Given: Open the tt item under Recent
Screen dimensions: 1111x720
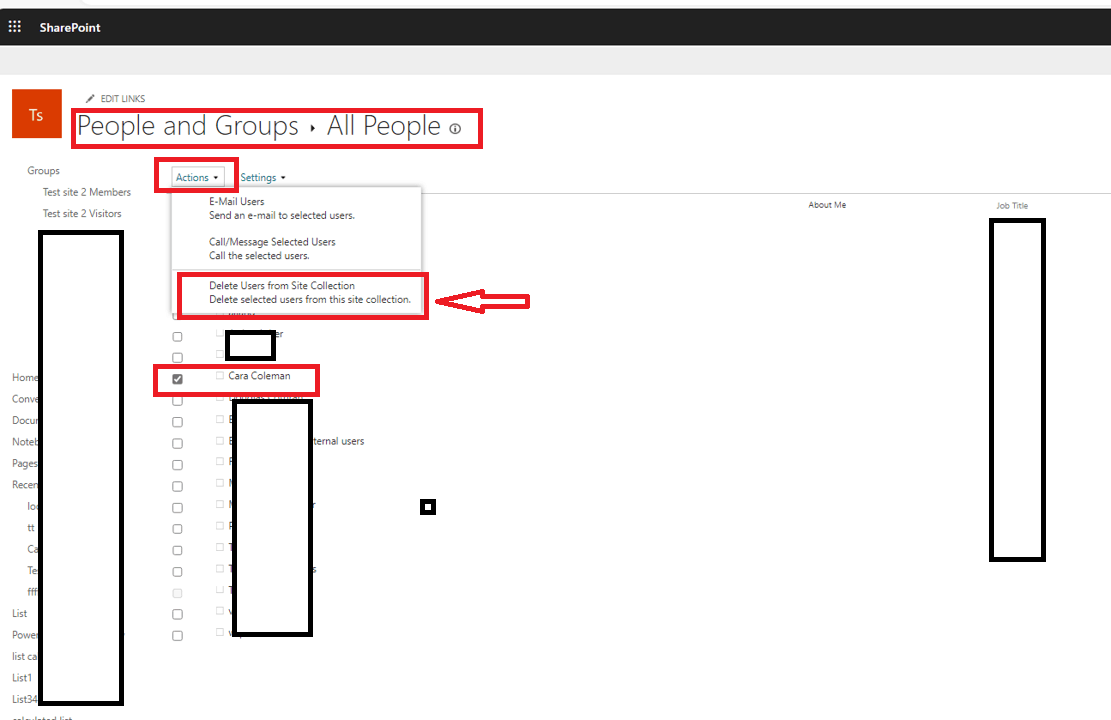Looking at the screenshot, I should 30,528.
